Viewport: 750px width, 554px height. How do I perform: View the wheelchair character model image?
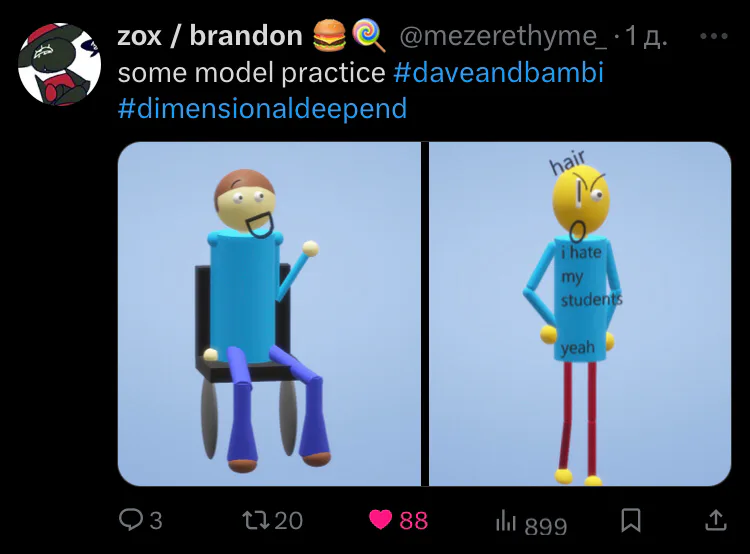click(x=269, y=314)
